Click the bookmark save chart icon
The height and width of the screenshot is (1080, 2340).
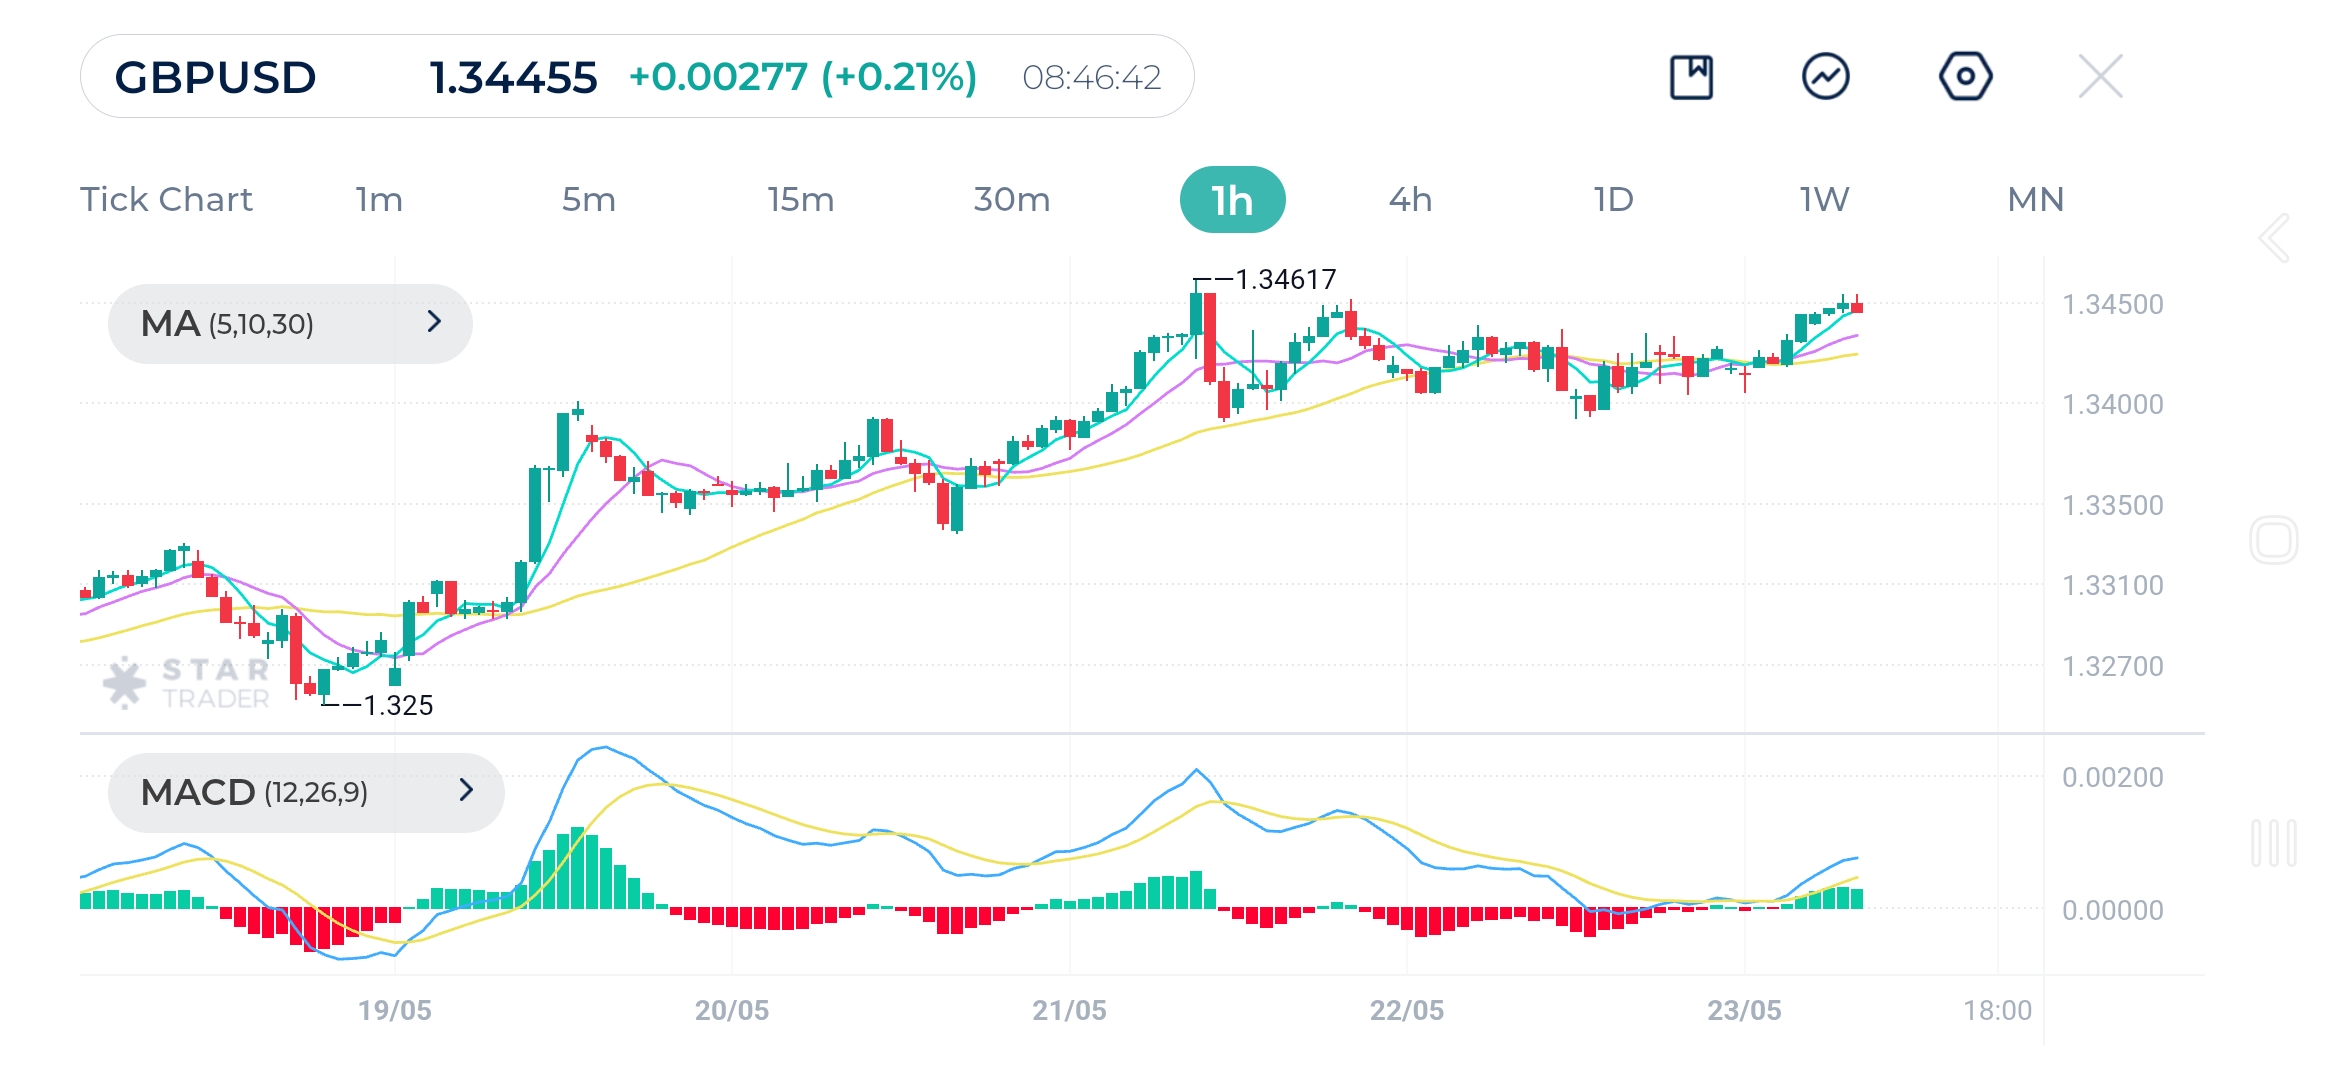1691,77
